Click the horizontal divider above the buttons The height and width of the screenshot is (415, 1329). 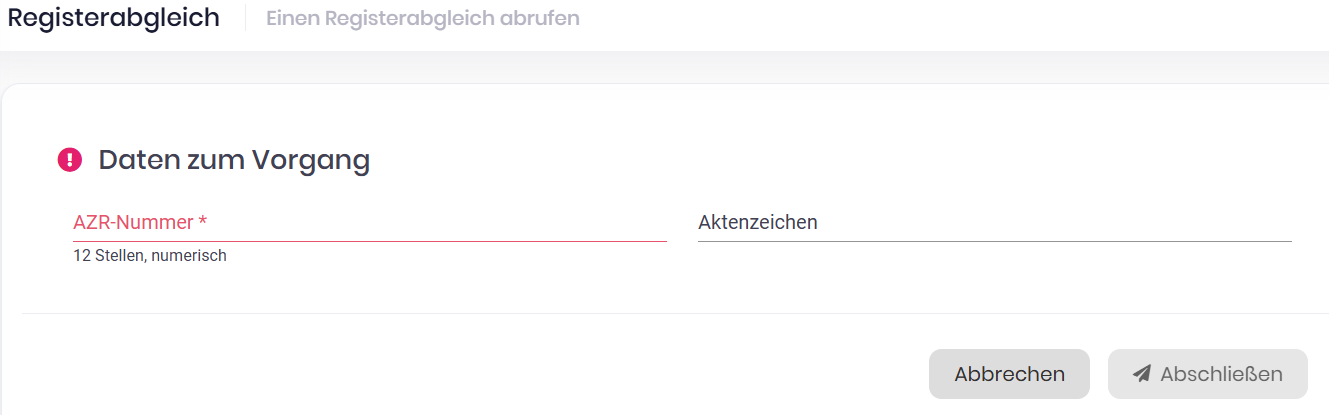(660, 313)
